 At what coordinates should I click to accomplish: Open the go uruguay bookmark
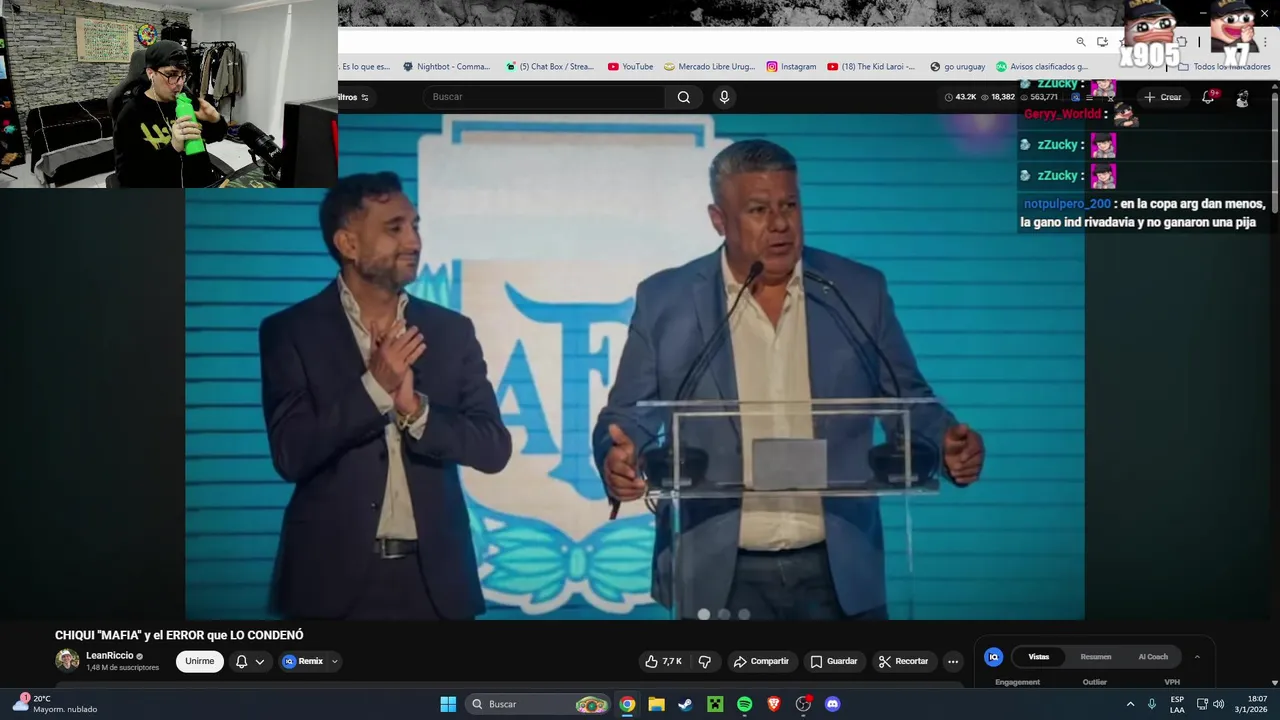click(x=957, y=67)
